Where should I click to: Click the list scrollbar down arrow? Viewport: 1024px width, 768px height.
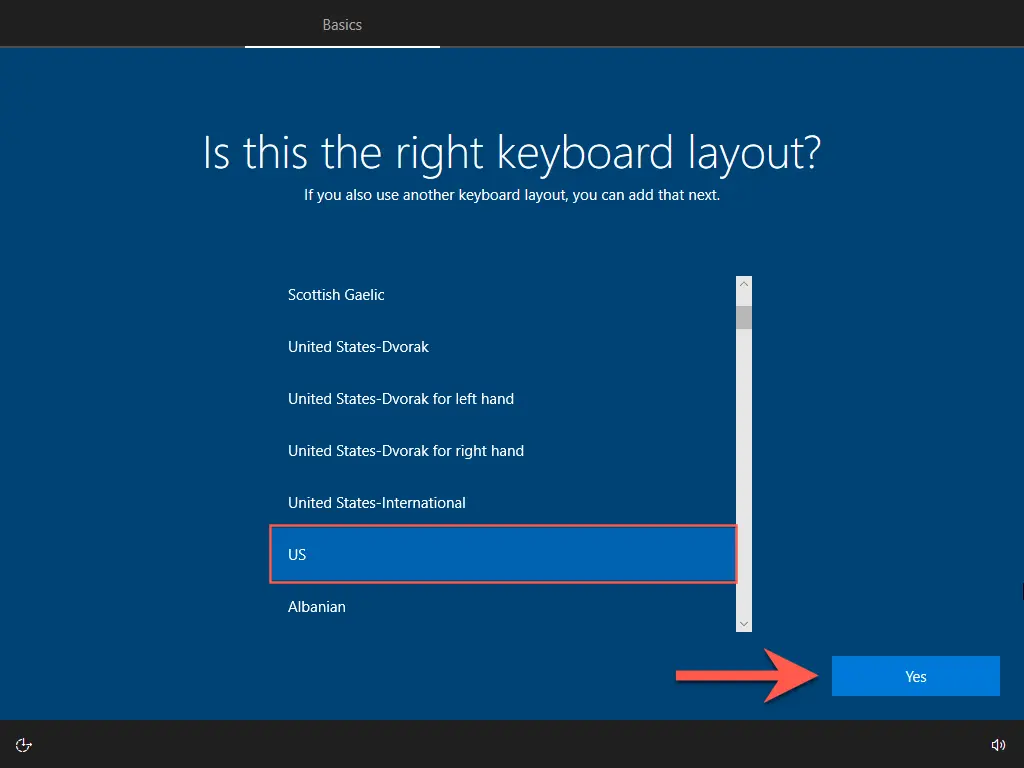(x=744, y=624)
